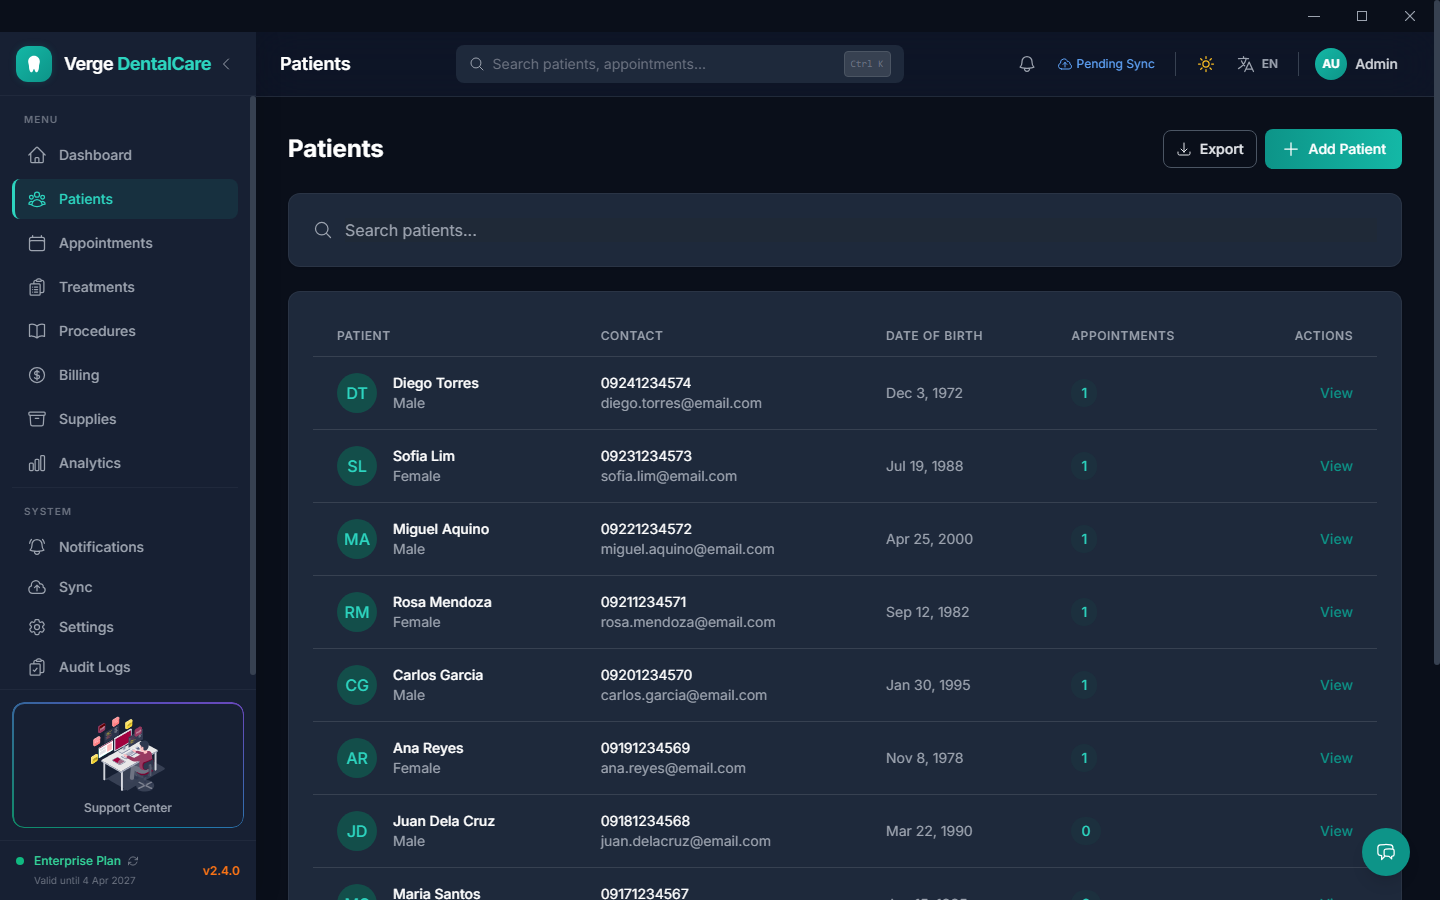
Task: Open the EN language selector
Action: click(x=1258, y=64)
